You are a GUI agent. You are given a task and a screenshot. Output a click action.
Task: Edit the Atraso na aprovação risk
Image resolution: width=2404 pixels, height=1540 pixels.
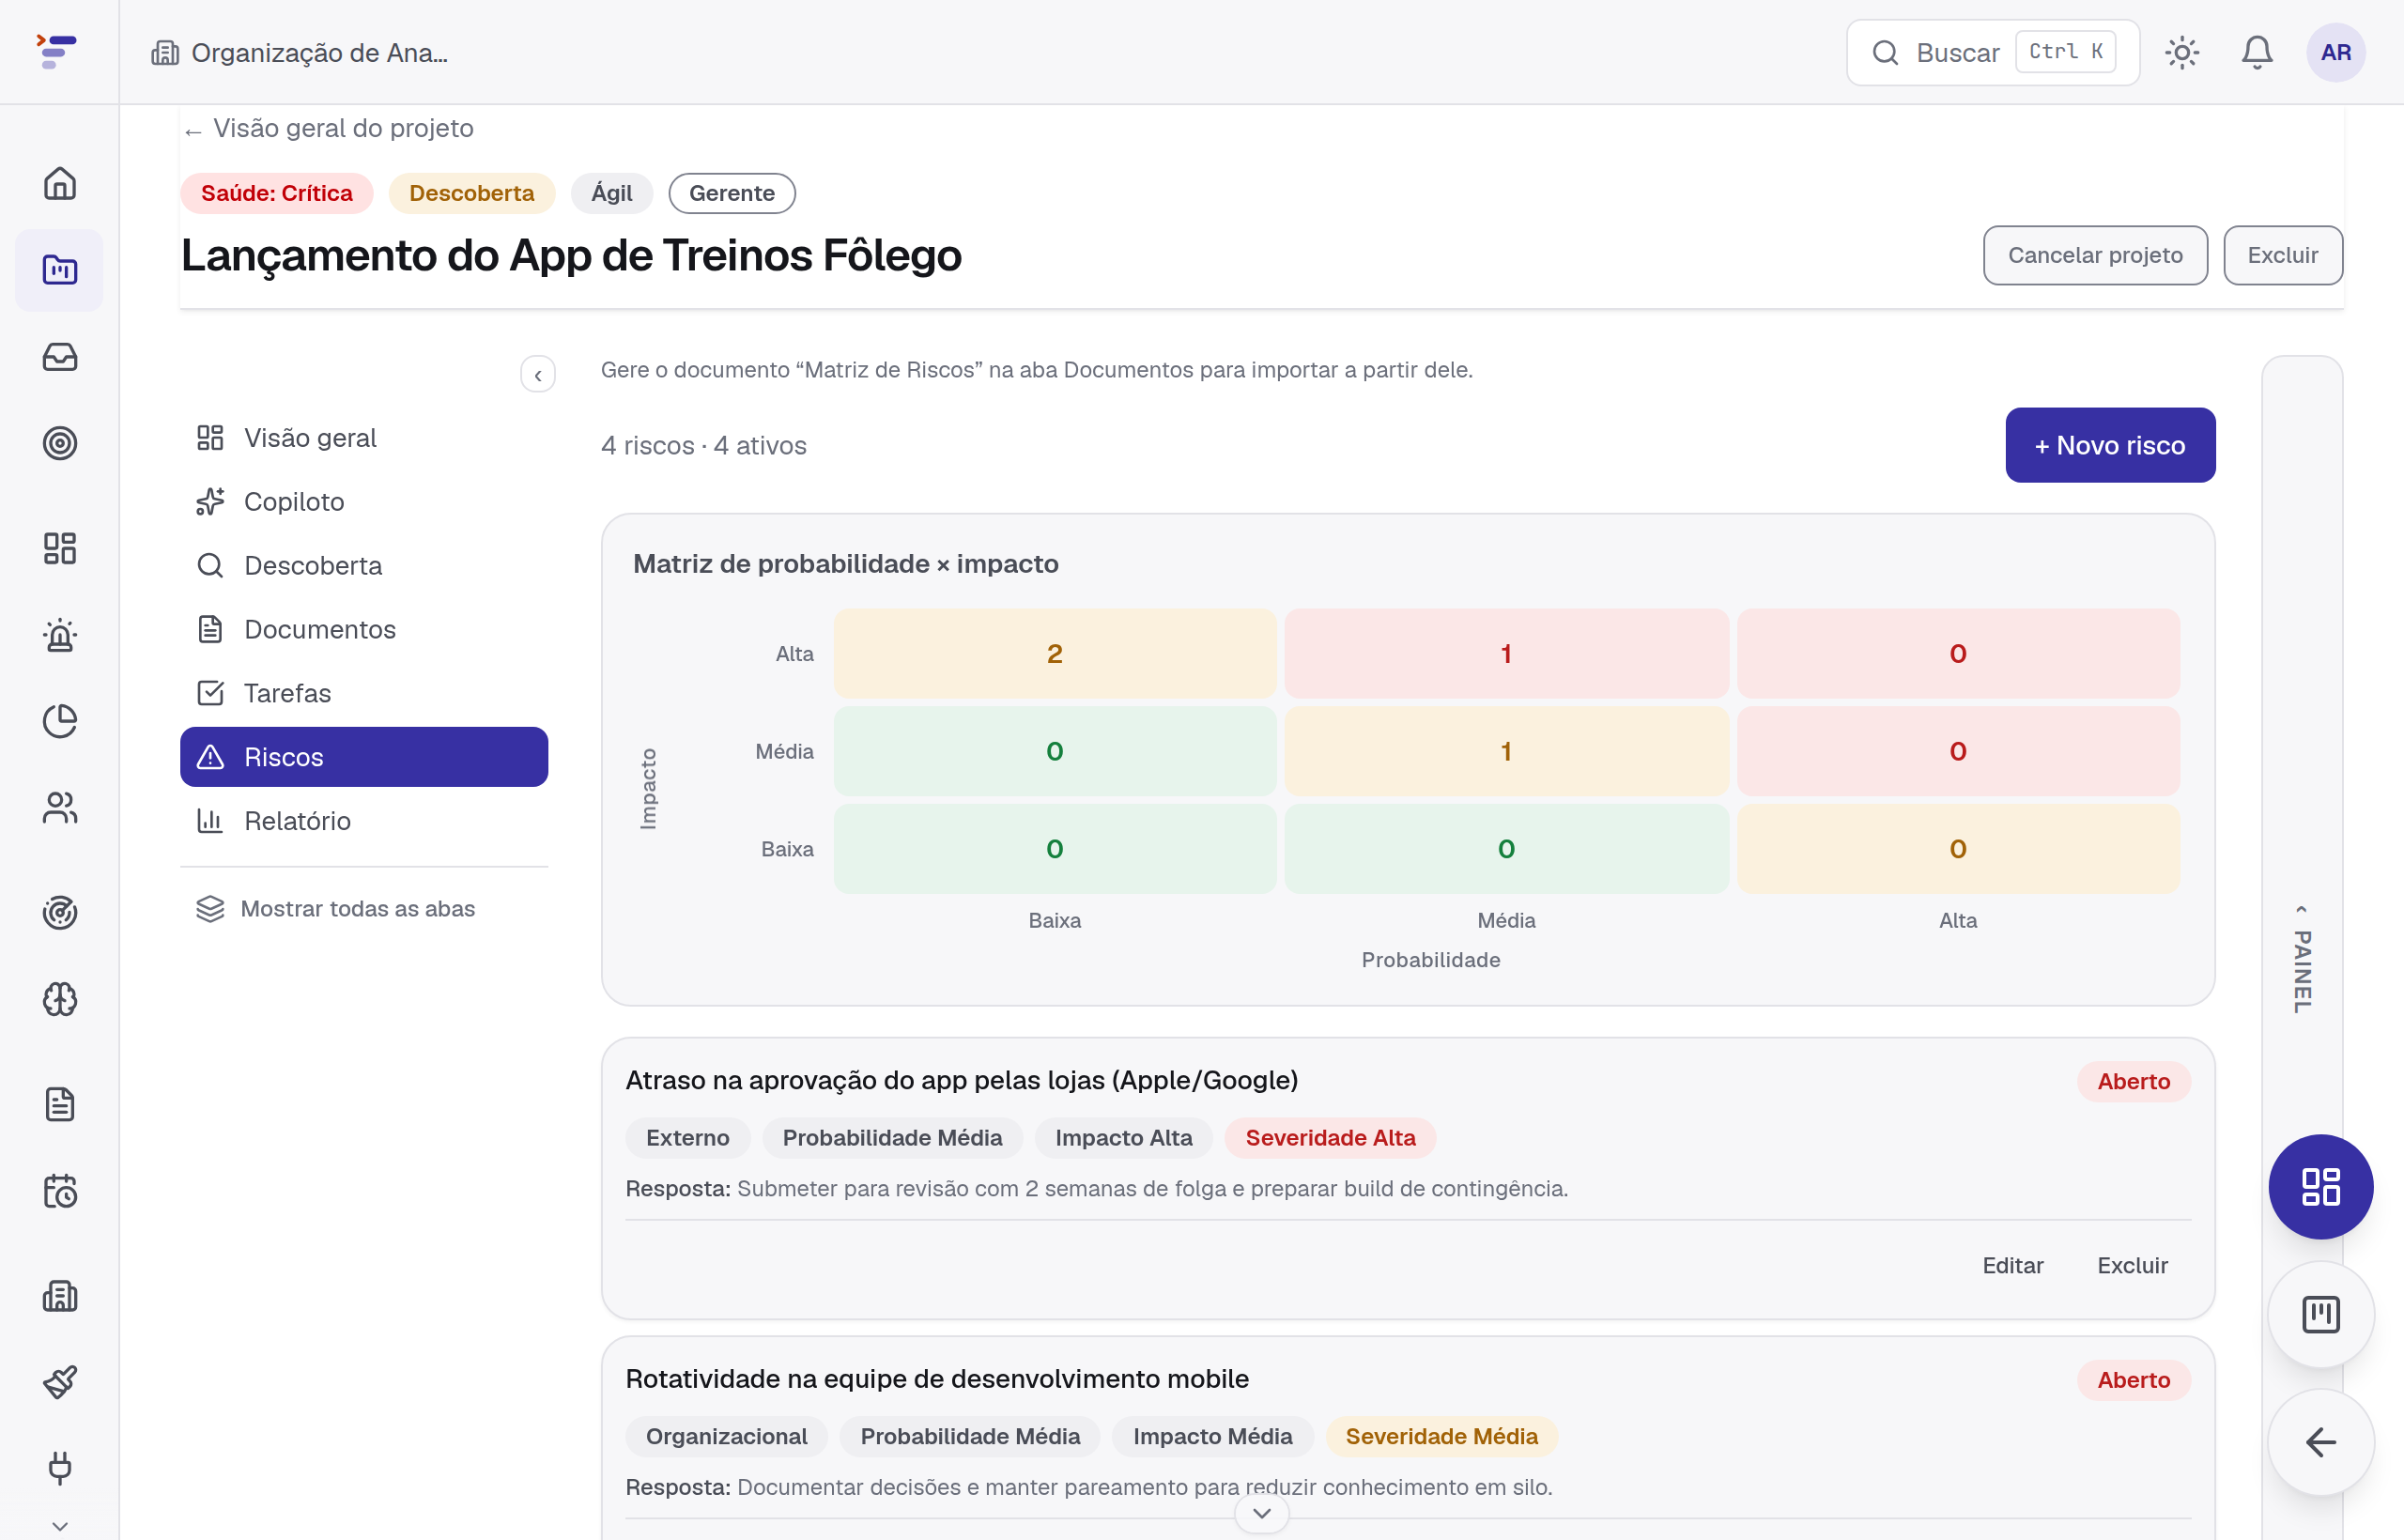pyautogui.click(x=2012, y=1265)
